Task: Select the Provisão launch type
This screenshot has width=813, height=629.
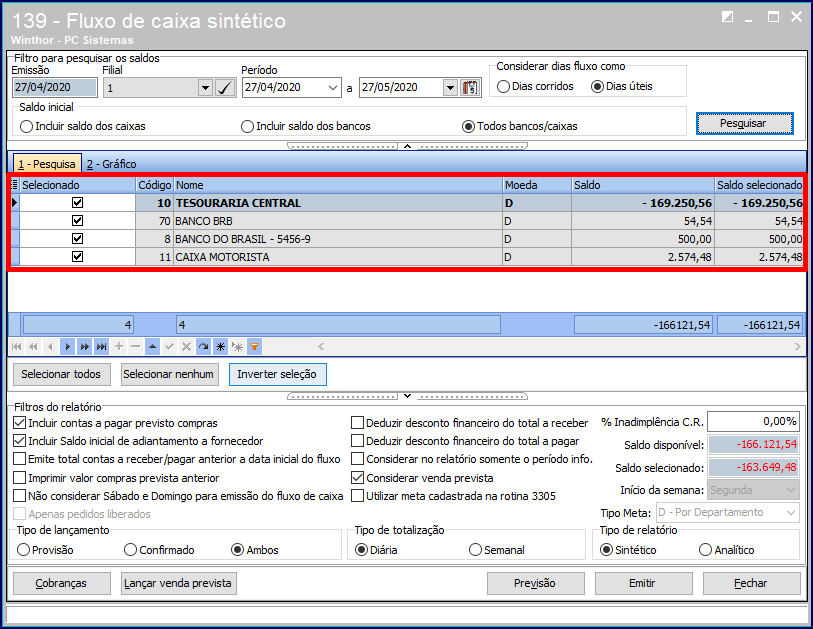Action: 45,550
